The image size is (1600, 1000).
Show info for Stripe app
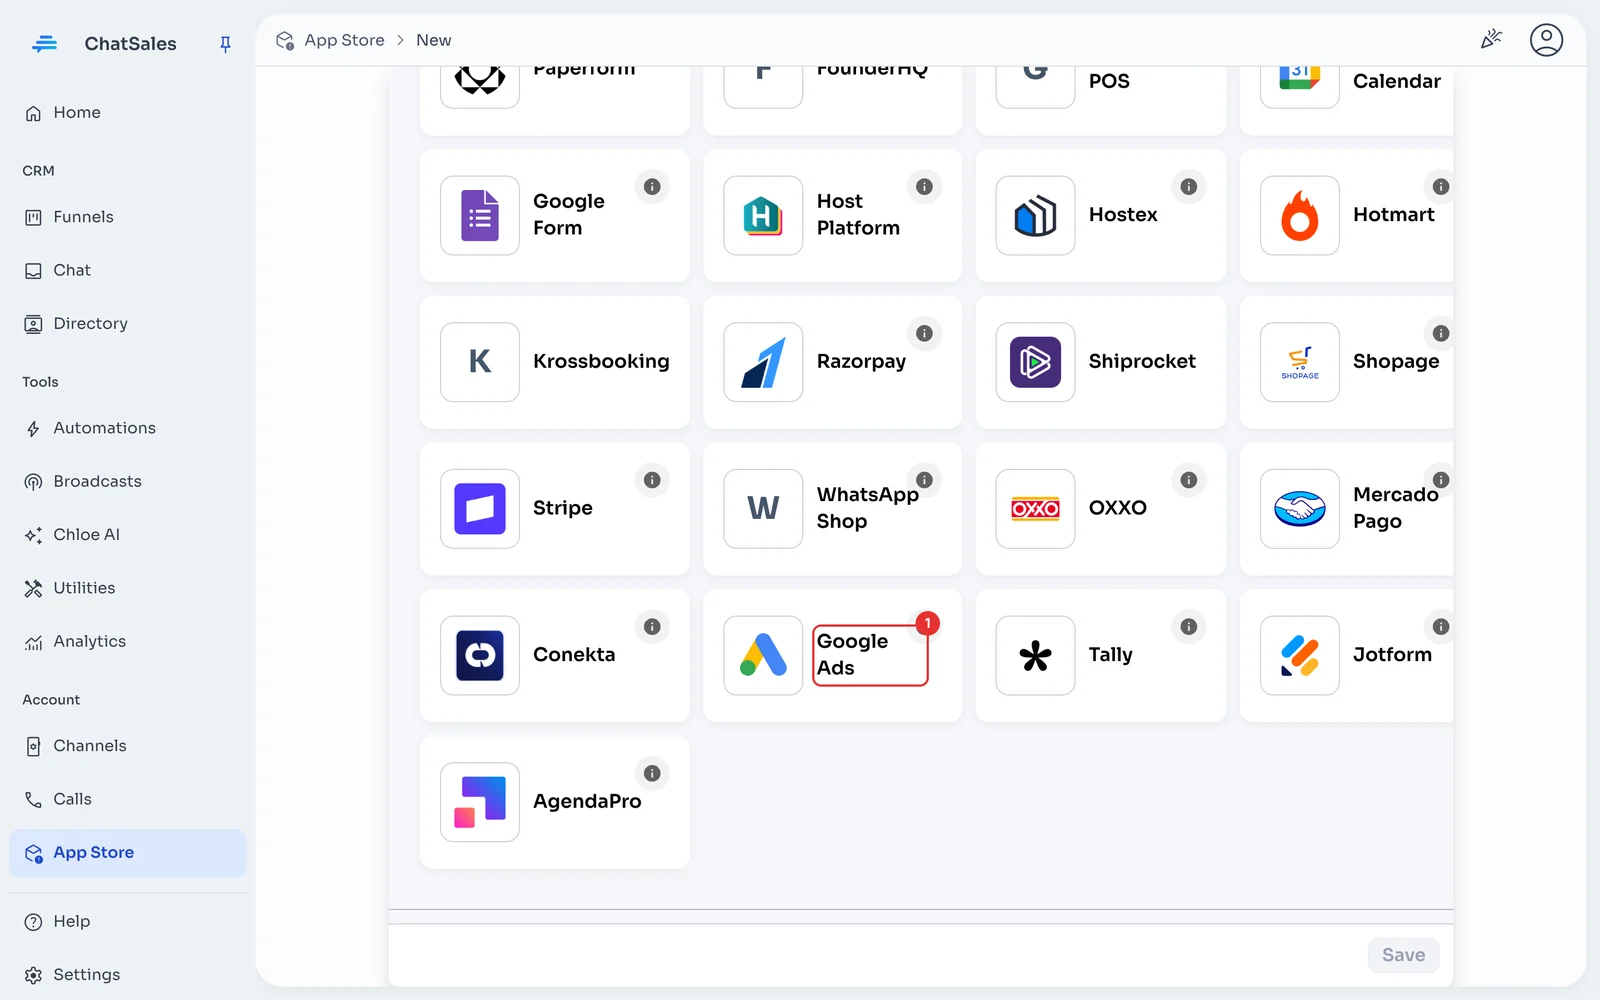point(652,480)
